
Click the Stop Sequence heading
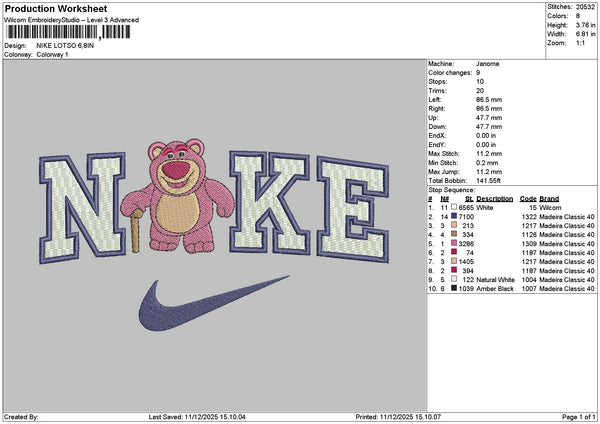452,190
